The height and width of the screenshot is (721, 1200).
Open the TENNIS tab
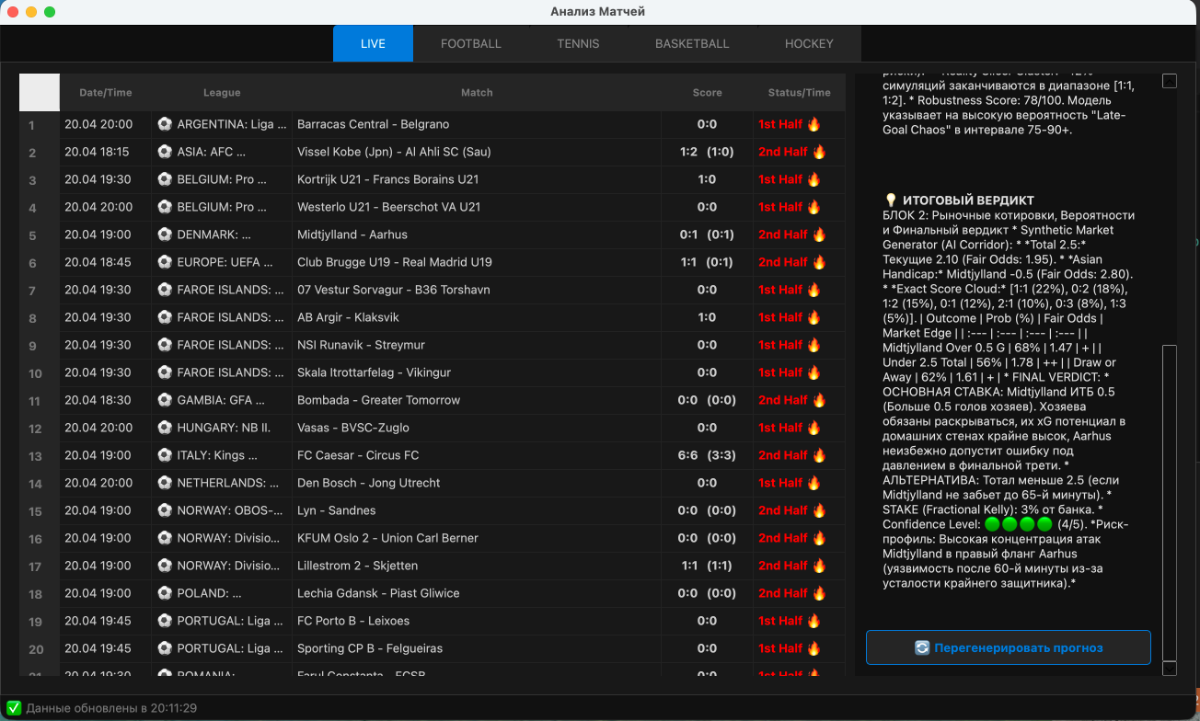tap(578, 44)
